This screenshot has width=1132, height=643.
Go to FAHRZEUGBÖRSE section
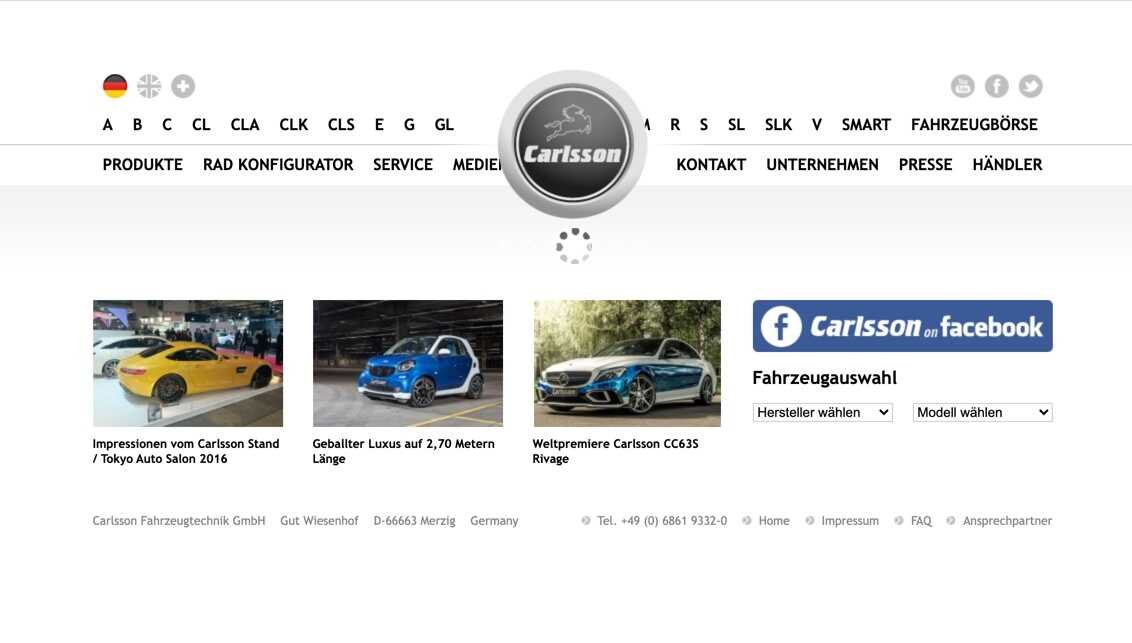pyautogui.click(x=974, y=125)
